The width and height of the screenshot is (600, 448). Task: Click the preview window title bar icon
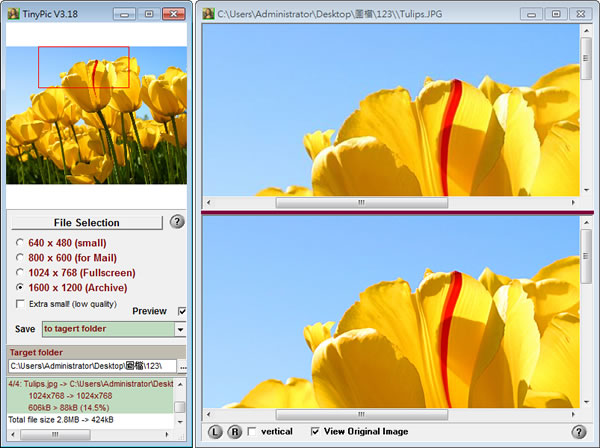(207, 14)
